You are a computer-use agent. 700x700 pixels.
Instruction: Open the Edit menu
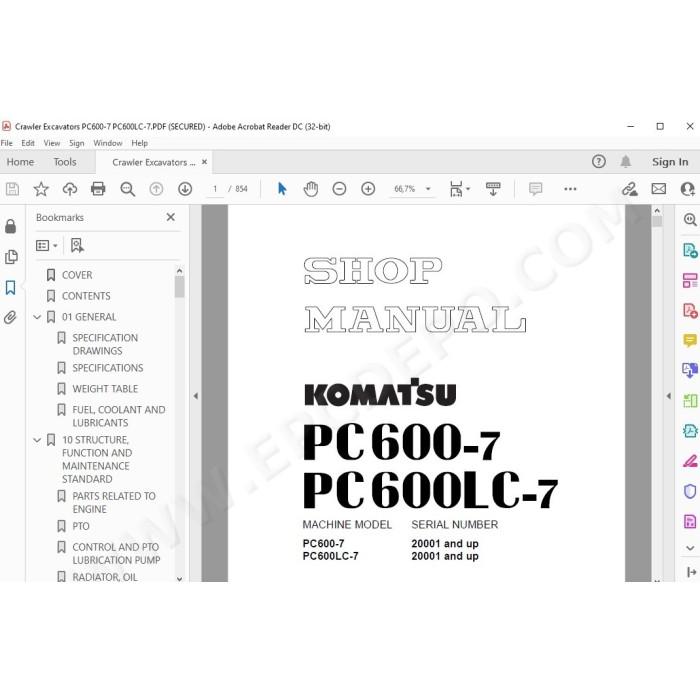point(28,143)
